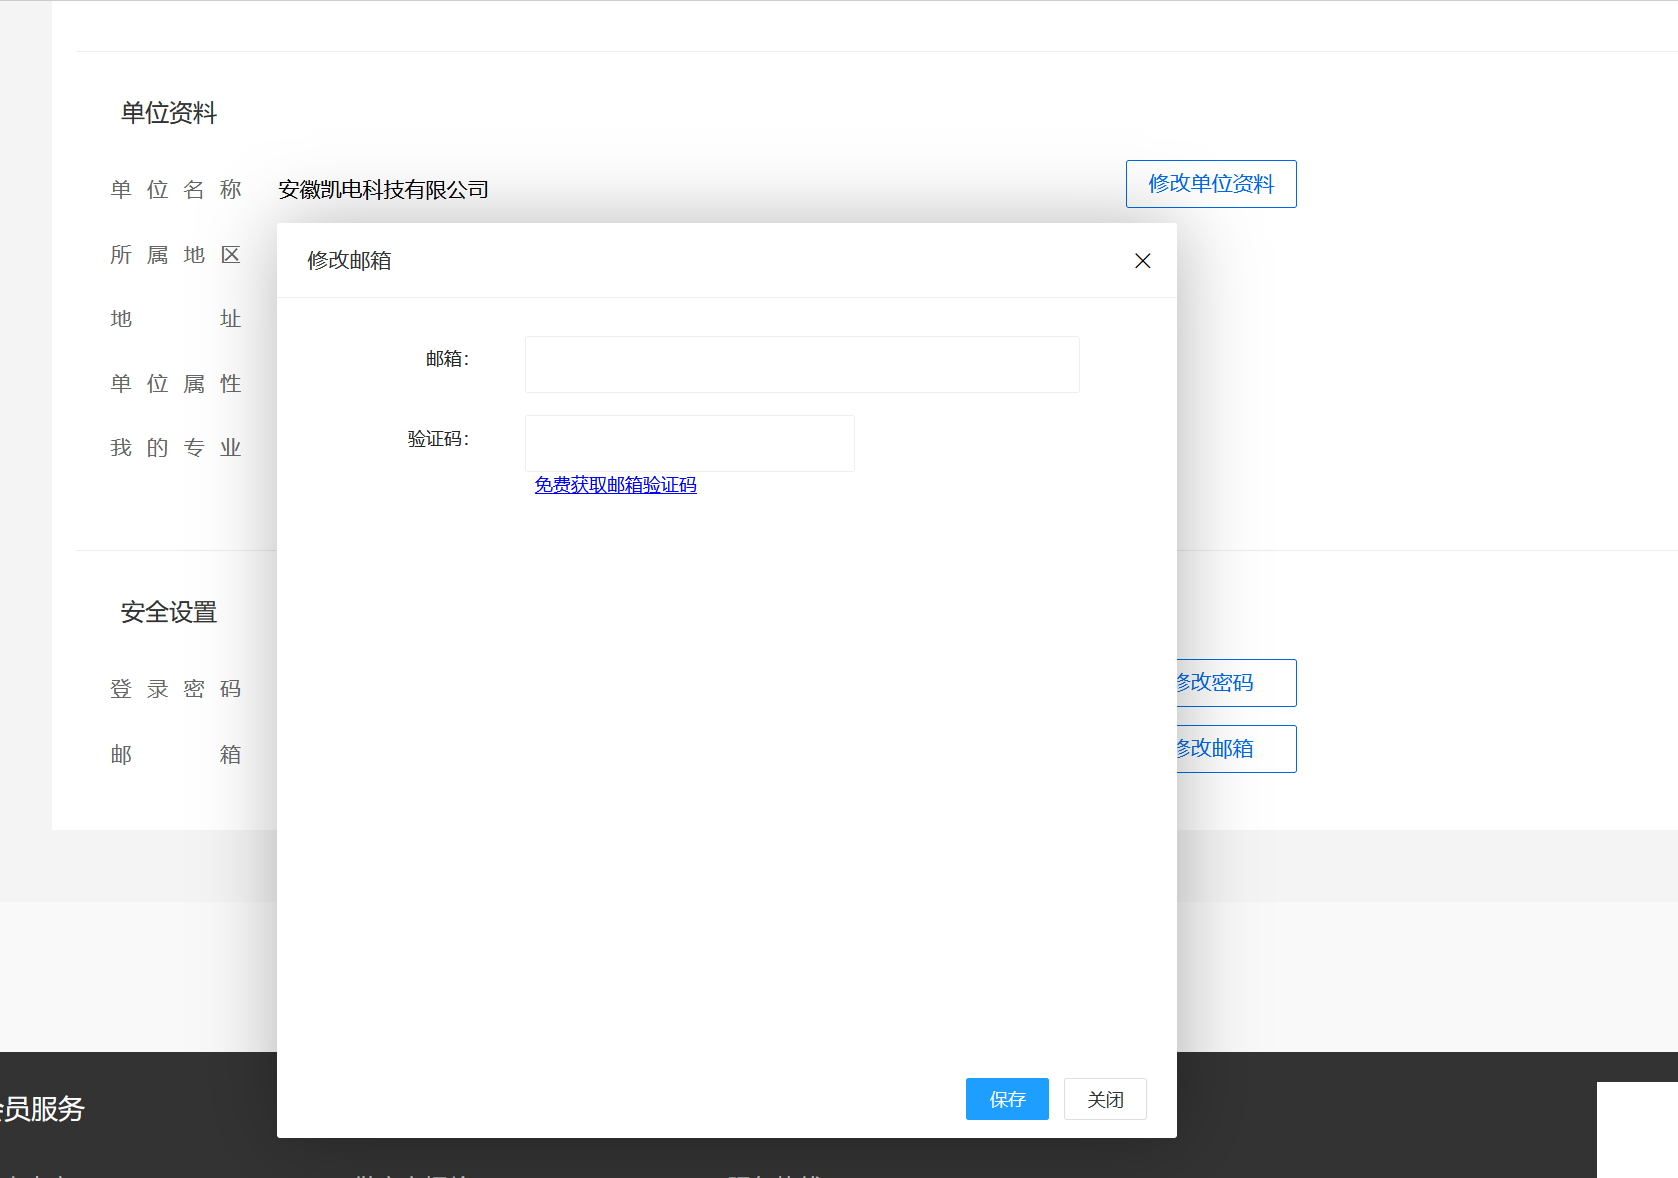Open 修改单位资料 to edit the company profile
Image resolution: width=1678 pixels, height=1178 pixels.
click(1210, 184)
